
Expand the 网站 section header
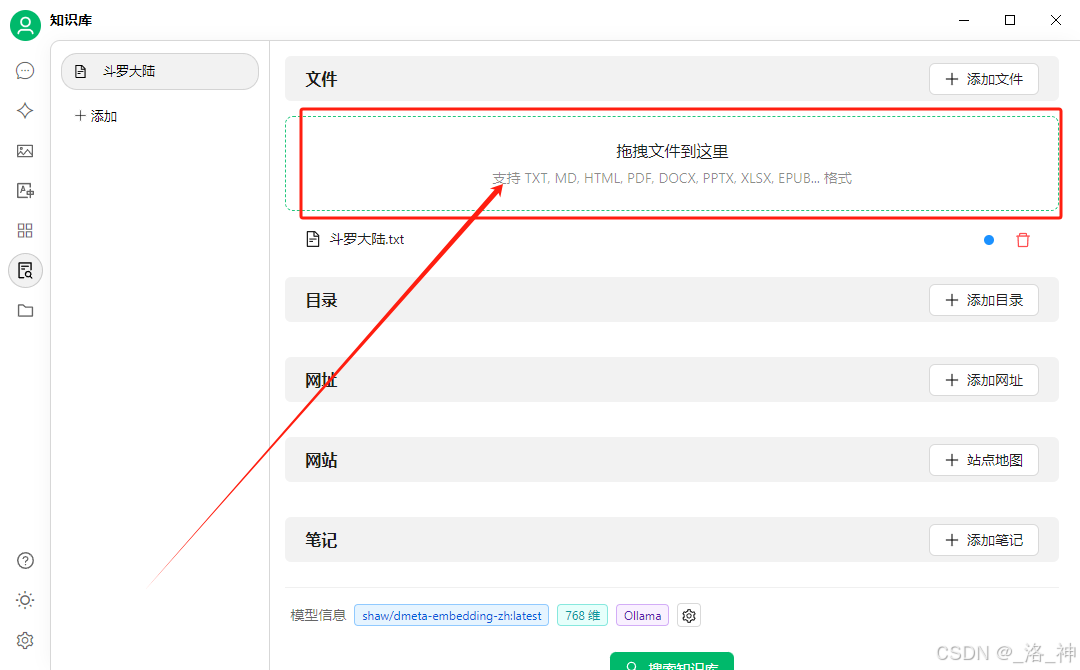tap(672, 460)
